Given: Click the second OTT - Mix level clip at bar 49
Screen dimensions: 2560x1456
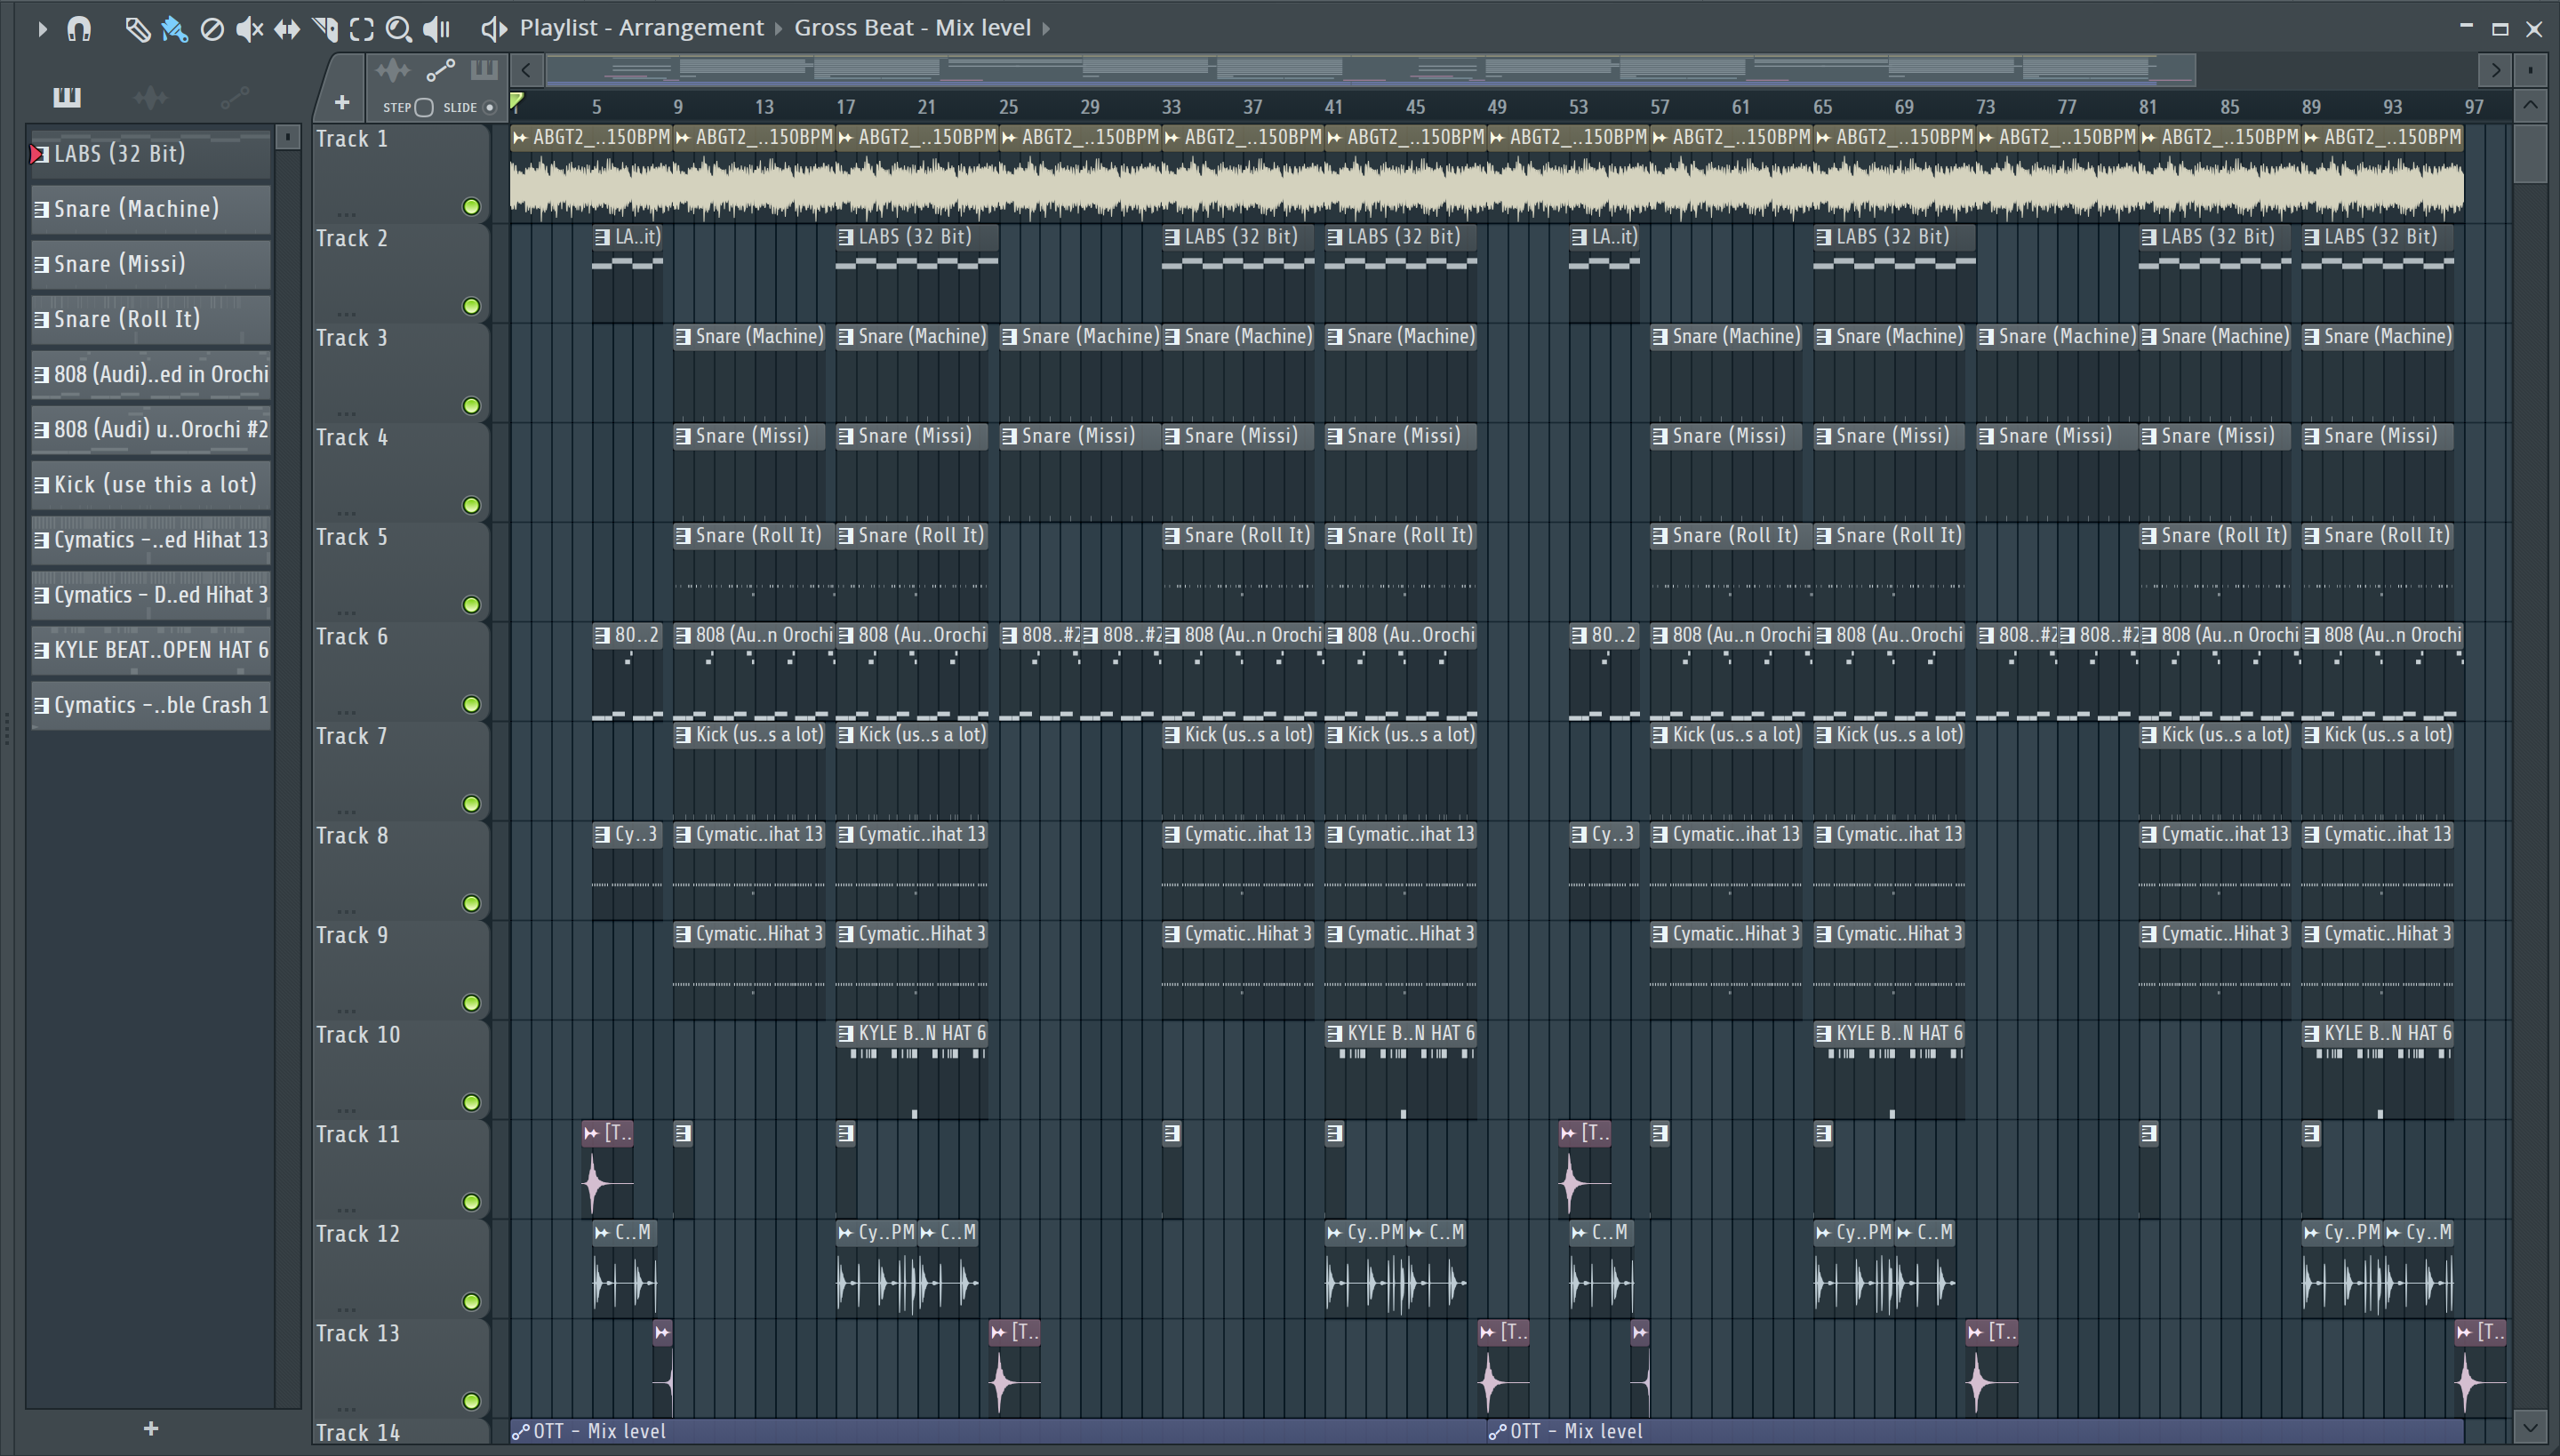Looking at the screenshot, I should coord(1975,1432).
